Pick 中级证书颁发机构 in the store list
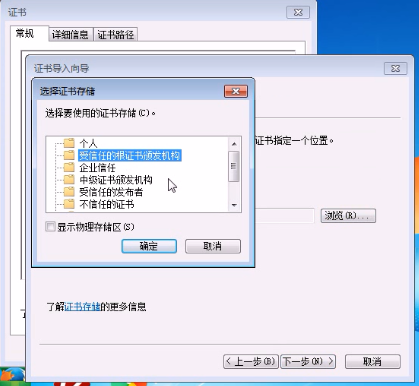Screen dimensions: 419x386 tap(116, 180)
